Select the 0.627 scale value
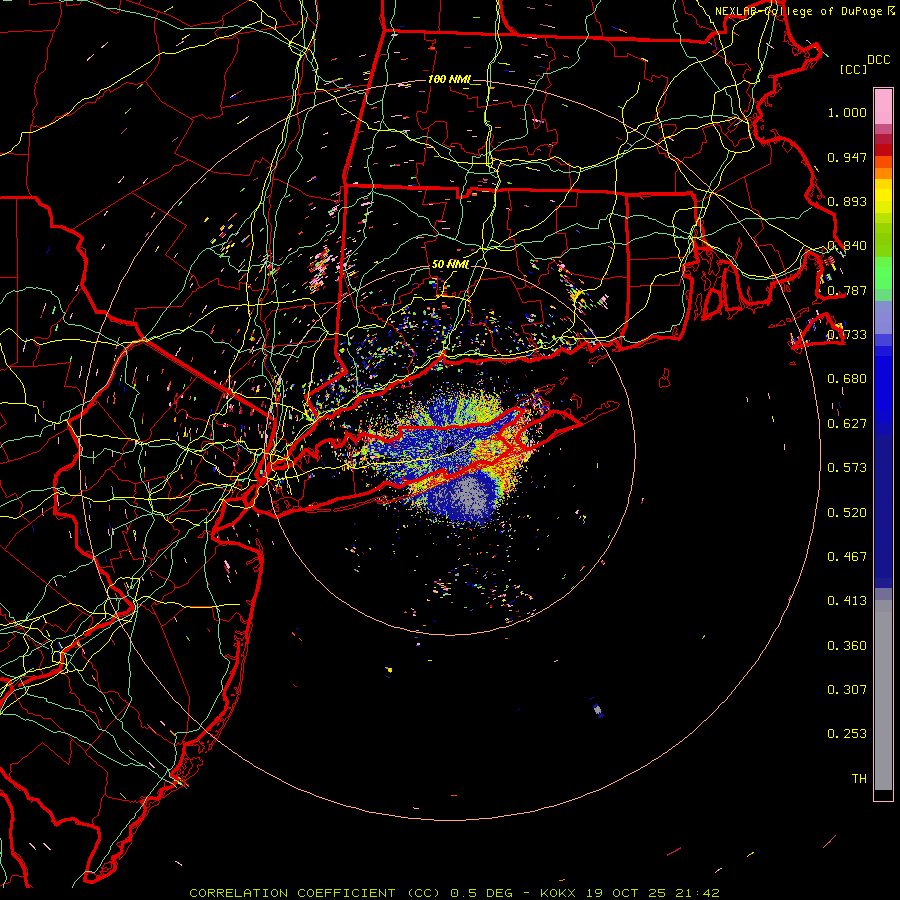This screenshot has height=900, width=900. 847,424
